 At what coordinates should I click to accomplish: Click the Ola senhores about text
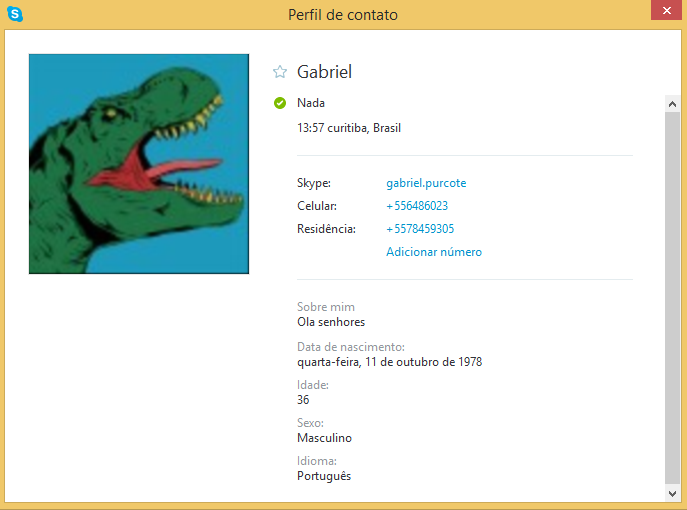click(x=331, y=322)
